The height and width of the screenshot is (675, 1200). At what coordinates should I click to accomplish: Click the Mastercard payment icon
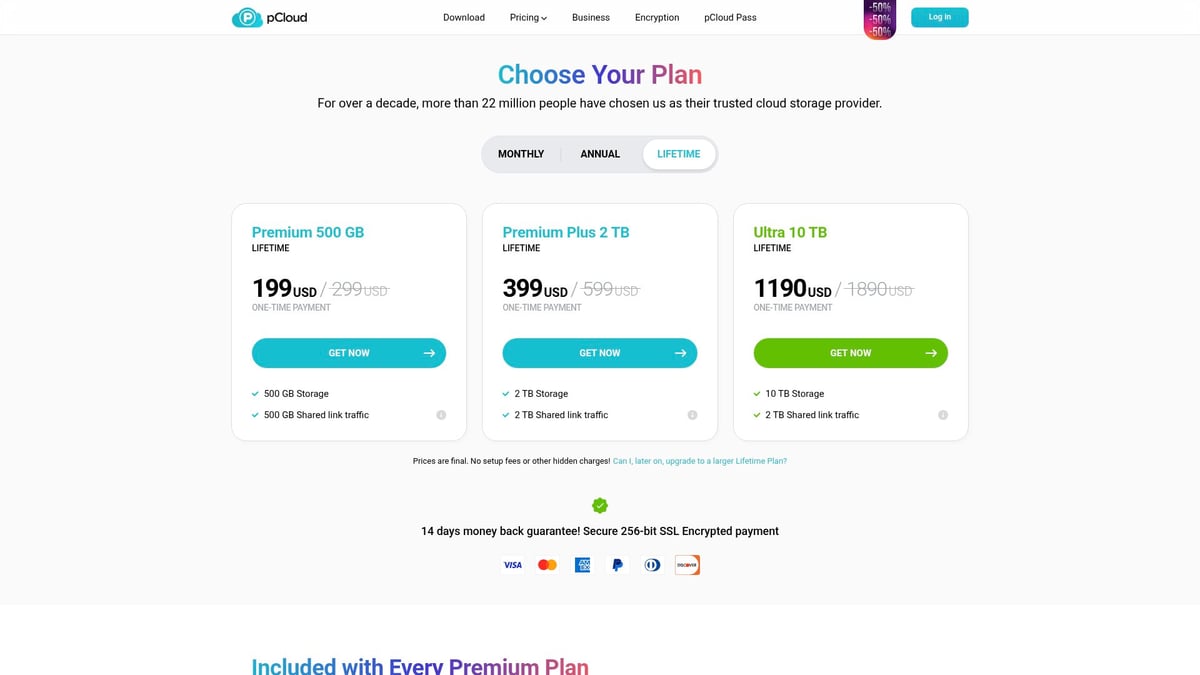click(x=547, y=565)
